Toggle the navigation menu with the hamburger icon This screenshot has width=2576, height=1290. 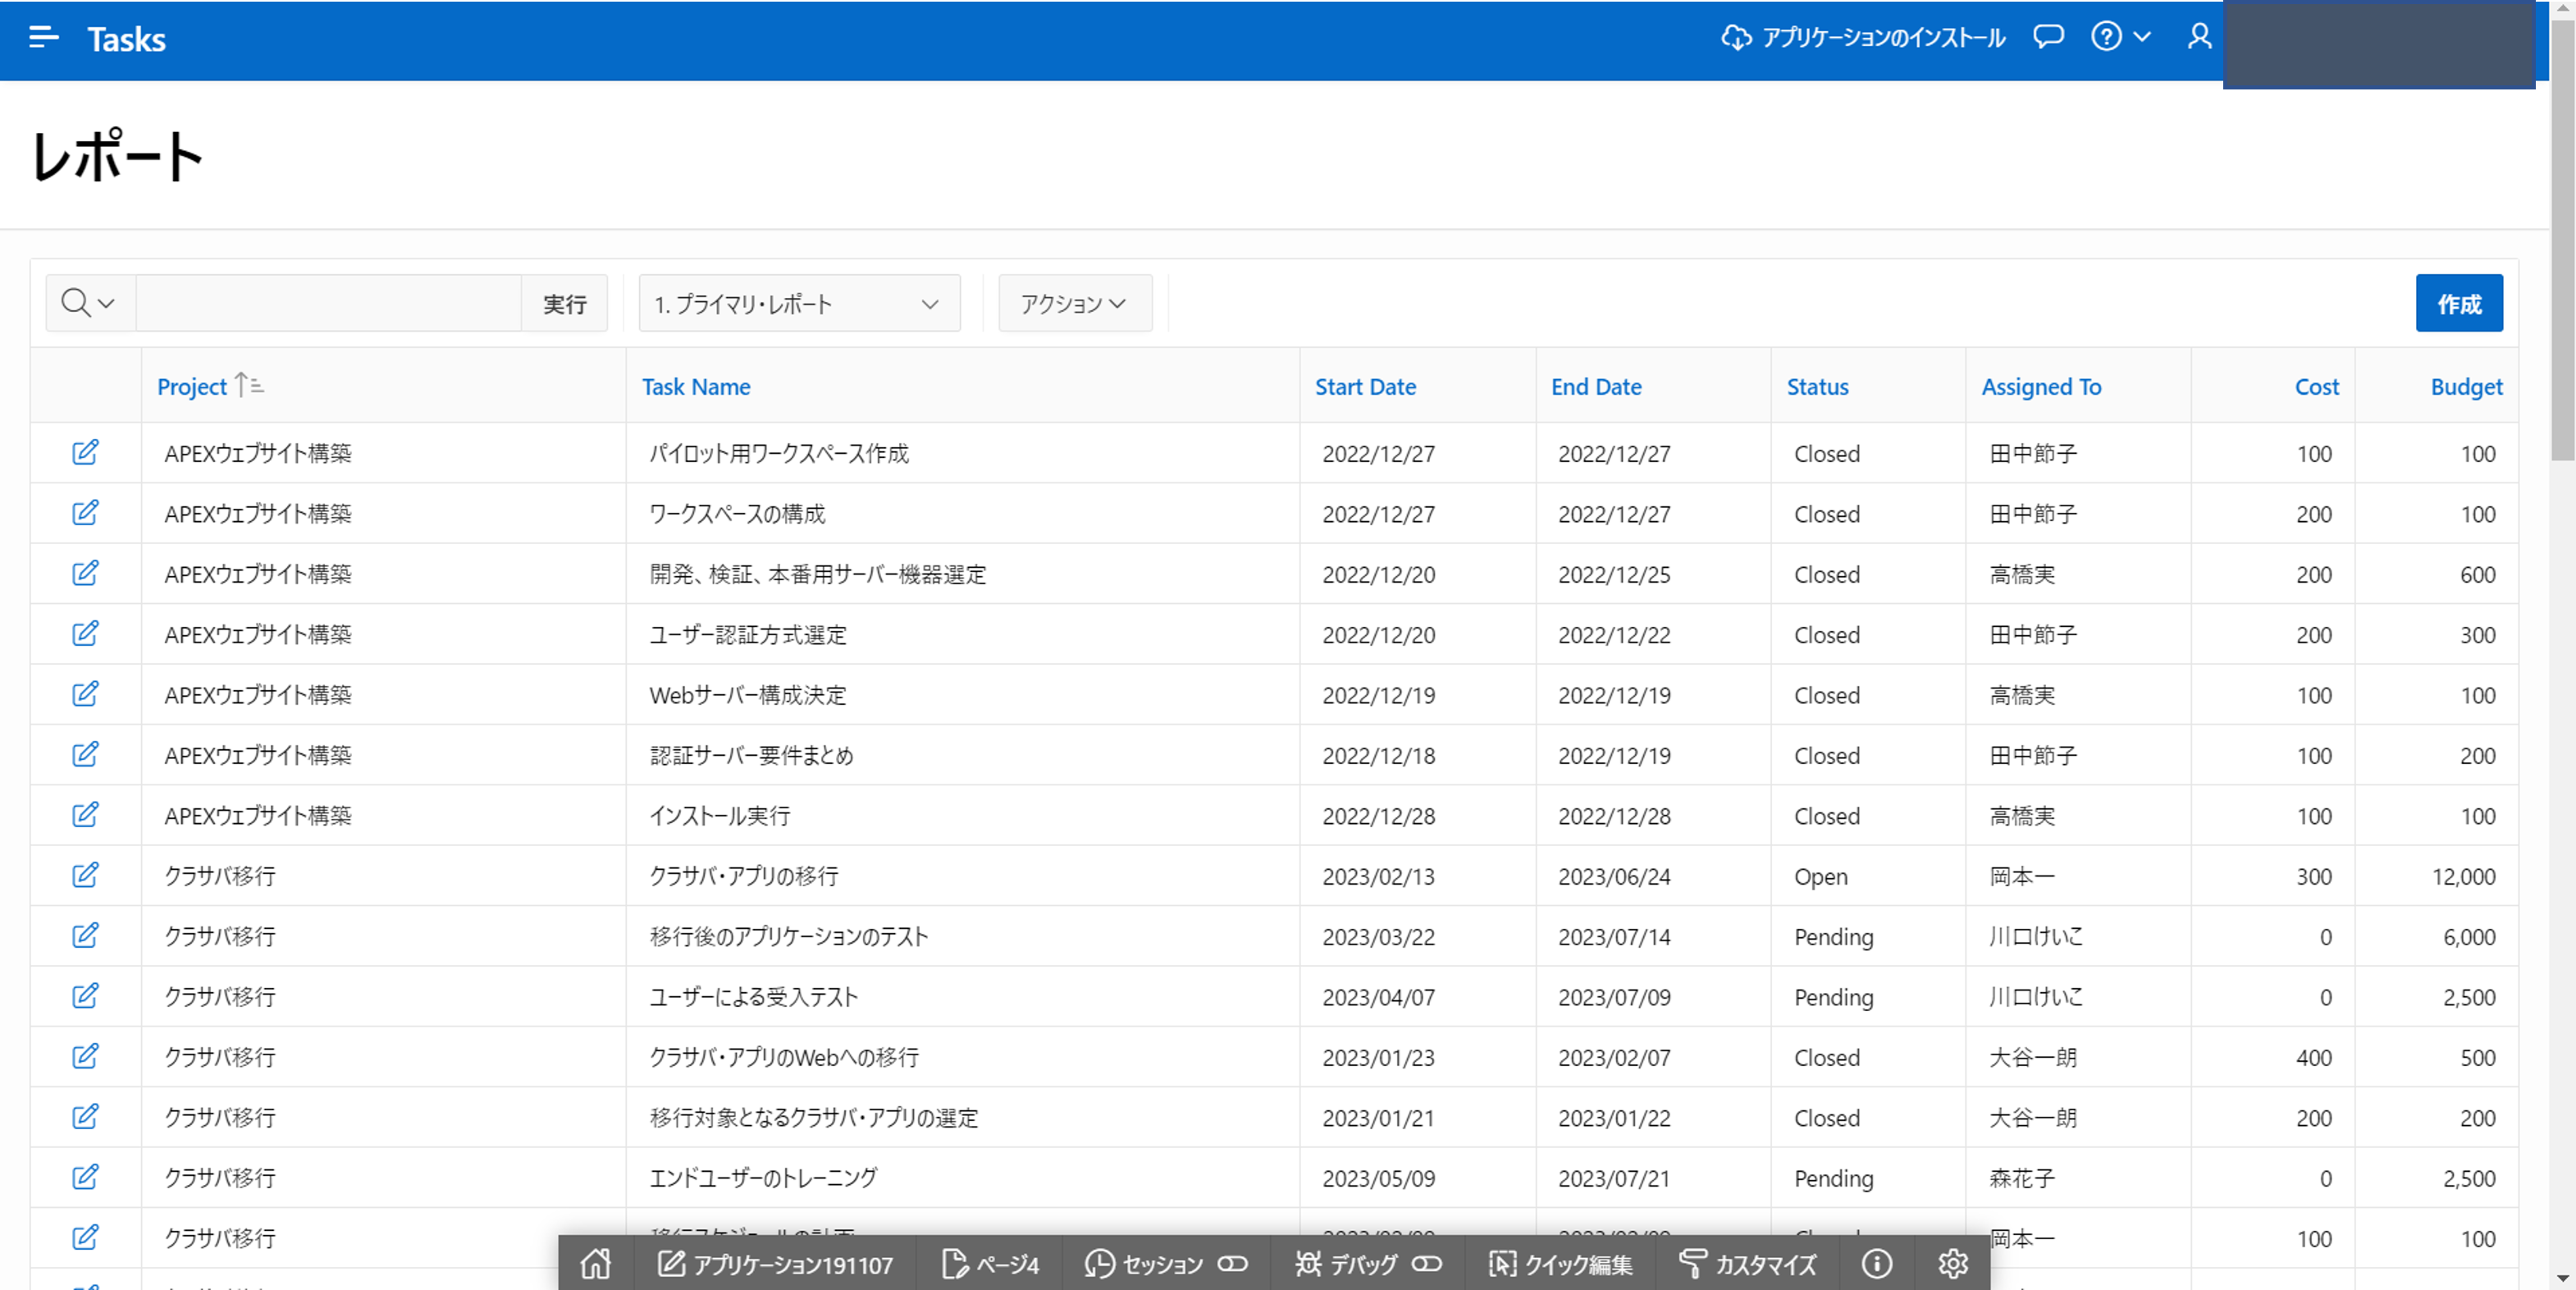click(43, 37)
